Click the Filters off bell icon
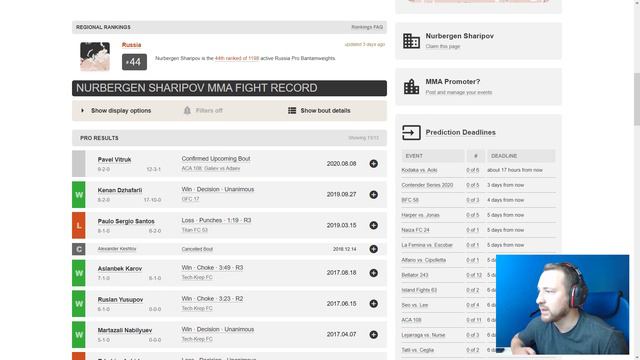Screen dimensions: 640x360 point(187,111)
